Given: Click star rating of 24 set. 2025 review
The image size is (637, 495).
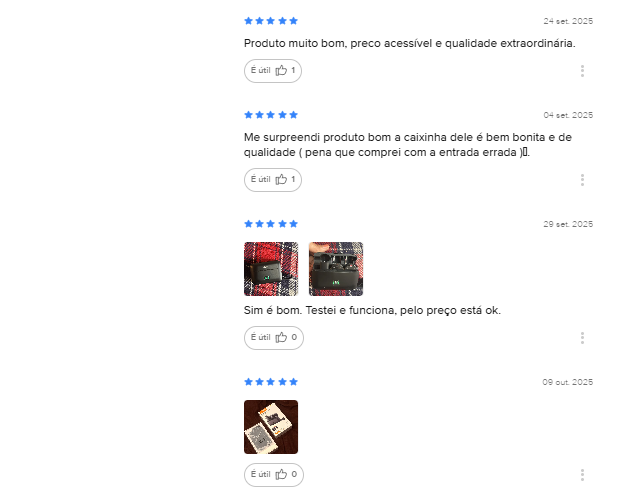Looking at the screenshot, I should click(x=271, y=21).
